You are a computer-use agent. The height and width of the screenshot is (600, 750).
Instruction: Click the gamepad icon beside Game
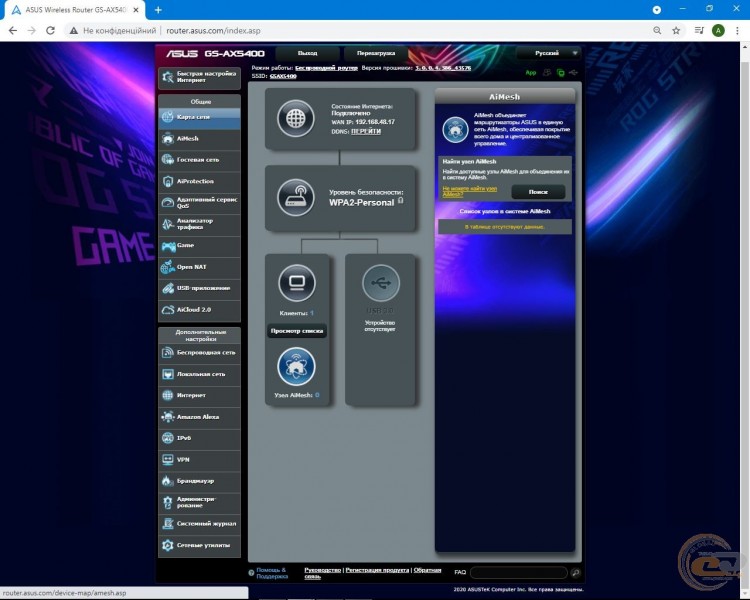pos(168,246)
